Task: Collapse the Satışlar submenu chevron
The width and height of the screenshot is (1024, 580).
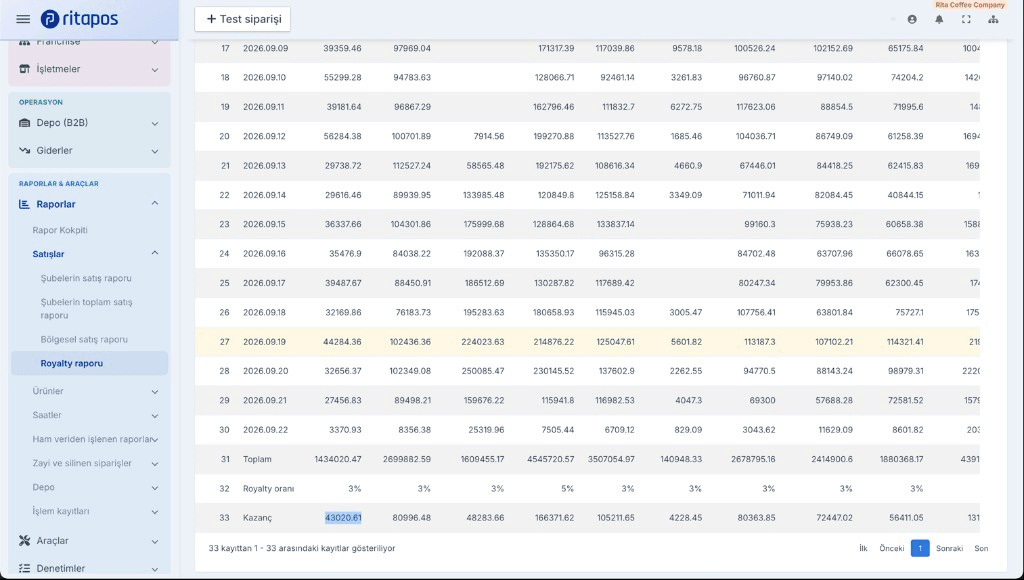Action: tap(155, 253)
